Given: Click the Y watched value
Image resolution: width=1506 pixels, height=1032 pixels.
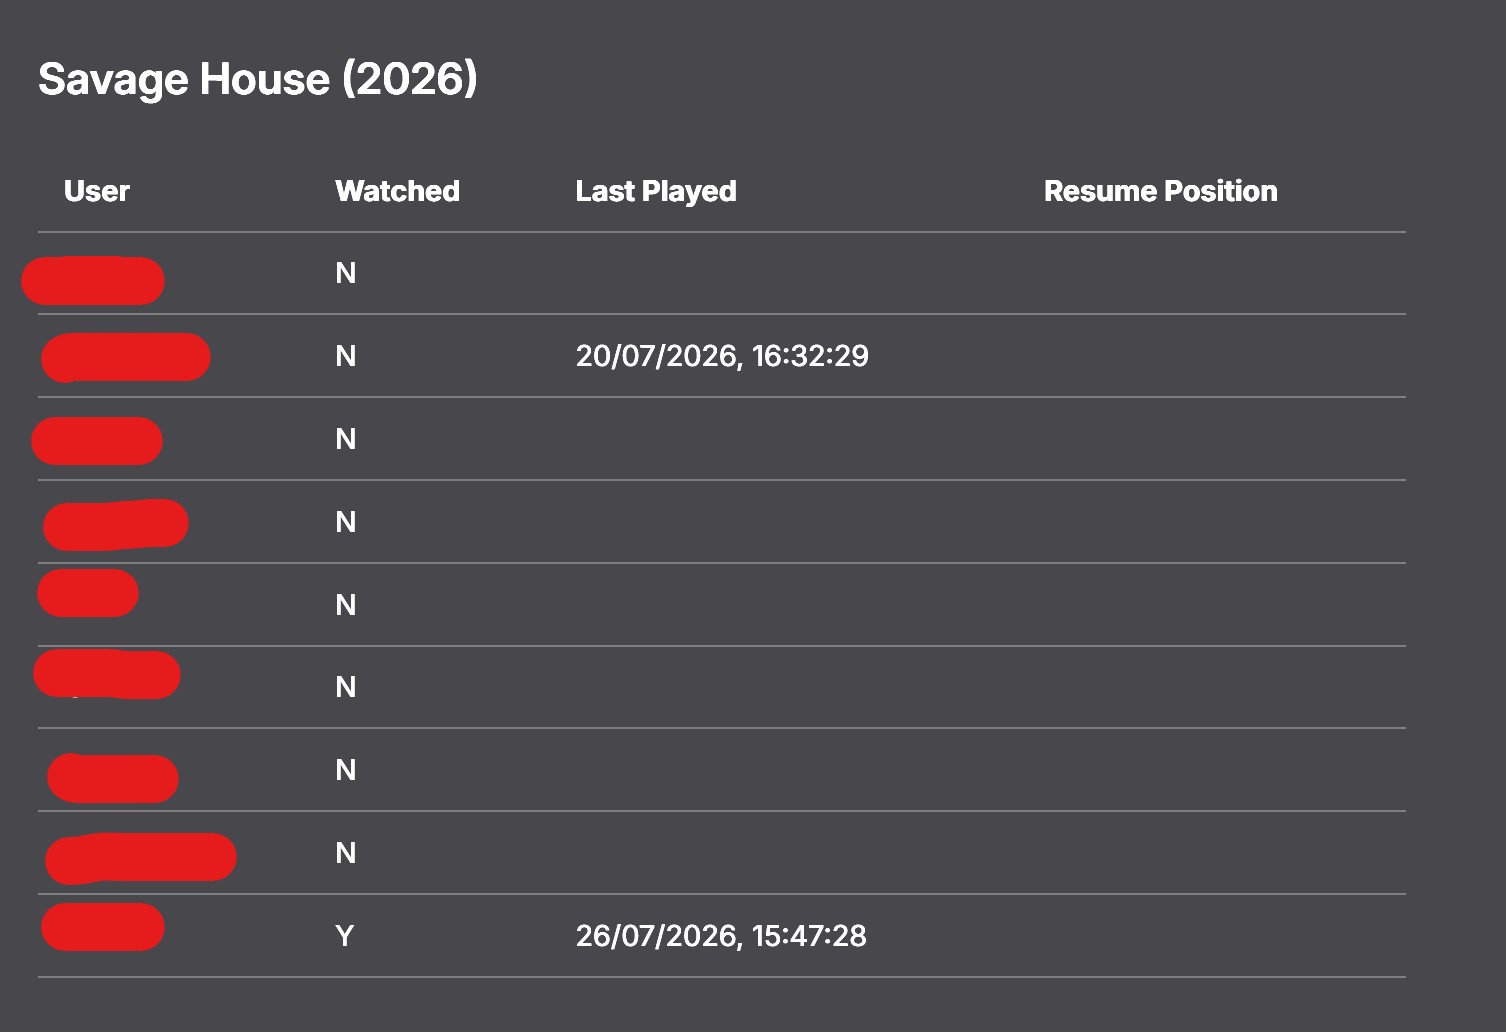Looking at the screenshot, I should (x=345, y=936).
